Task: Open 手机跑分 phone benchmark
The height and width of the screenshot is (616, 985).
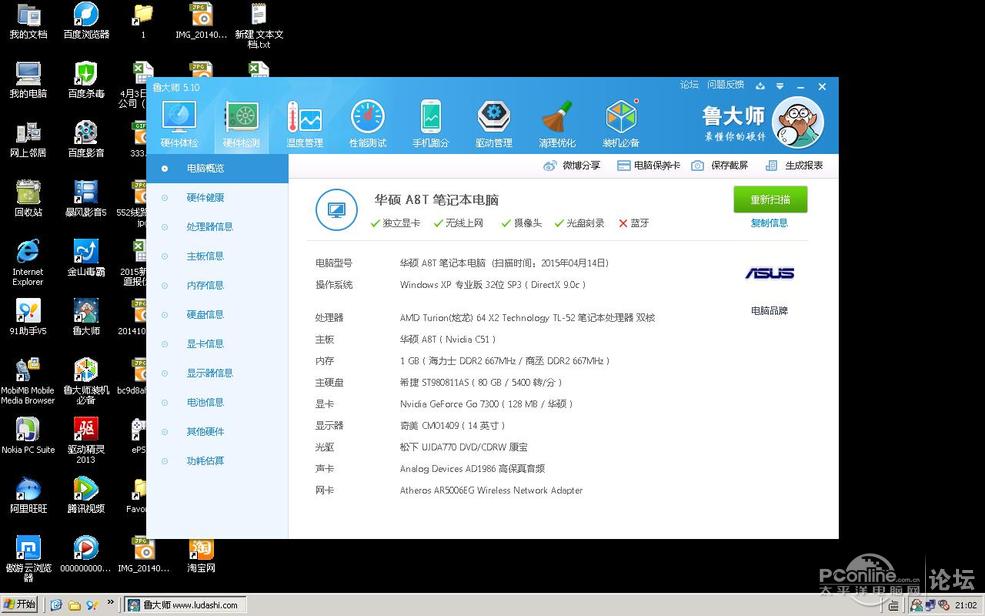Action: tap(430, 124)
